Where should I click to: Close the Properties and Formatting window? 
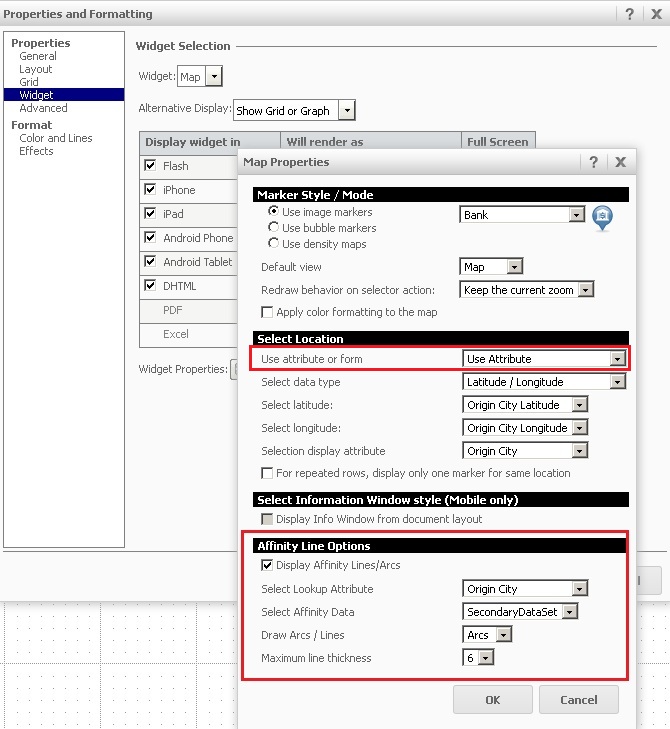(654, 14)
